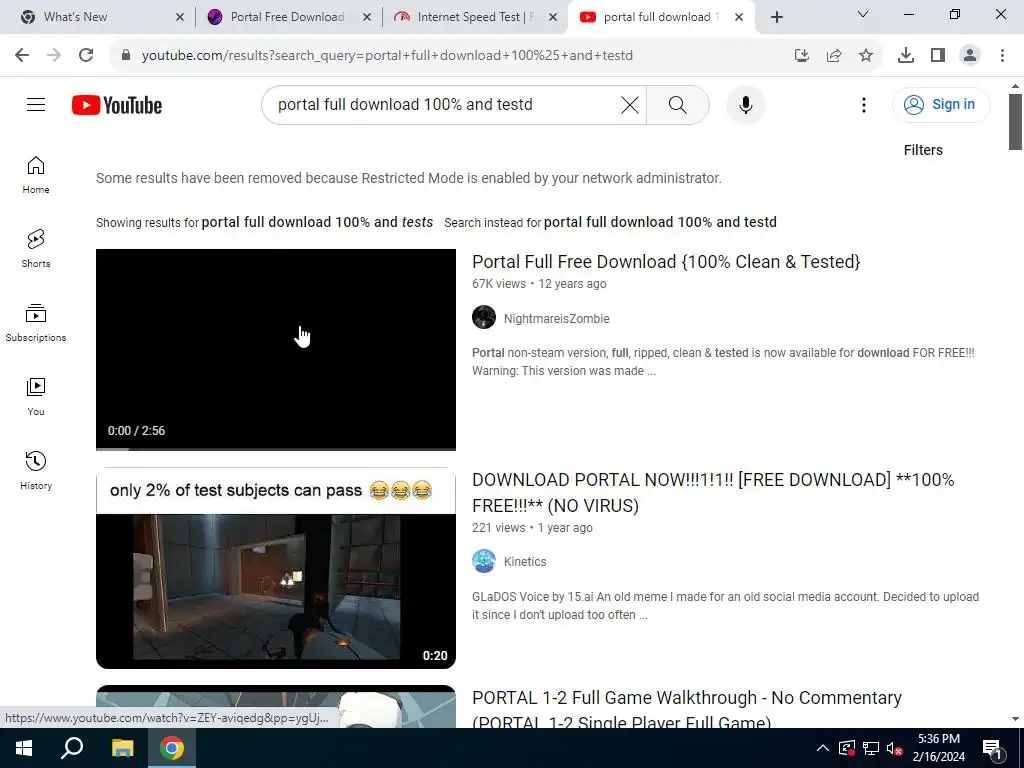Open the tab search dropdown arrow
The width and height of the screenshot is (1024, 768).
coord(862,14)
